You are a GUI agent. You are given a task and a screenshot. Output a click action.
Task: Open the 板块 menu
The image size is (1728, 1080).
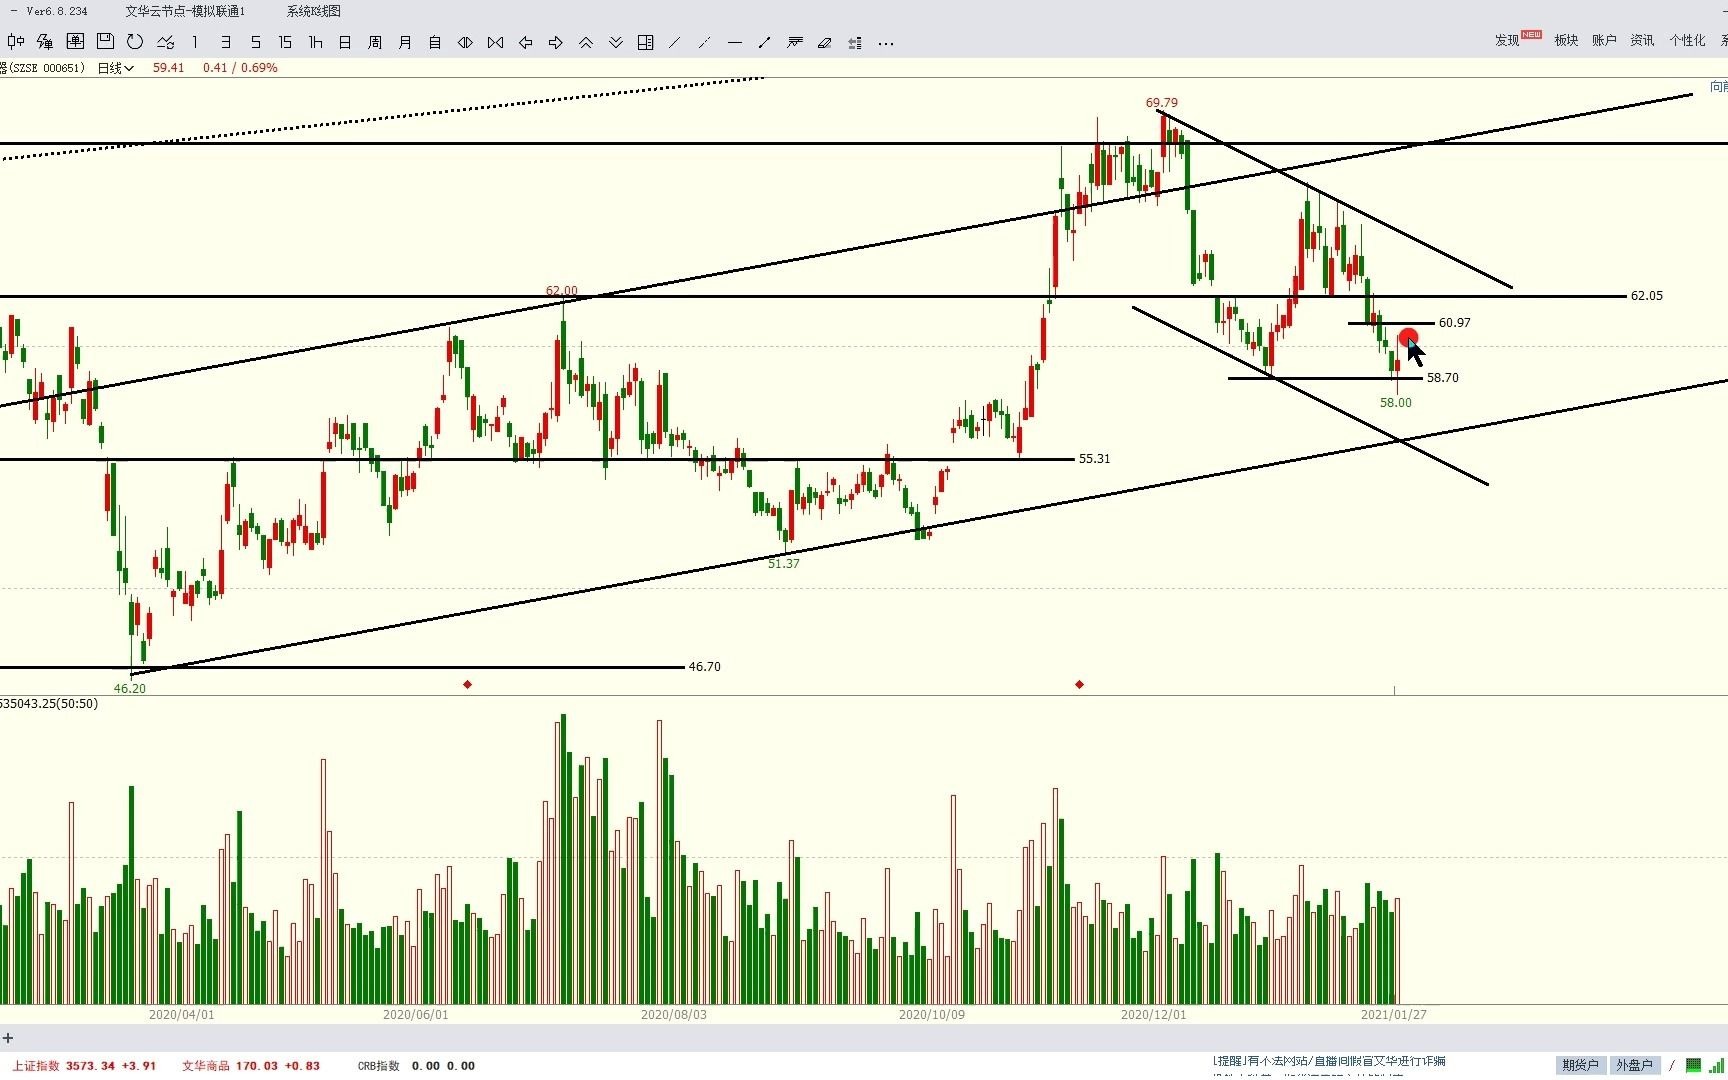pos(1566,40)
